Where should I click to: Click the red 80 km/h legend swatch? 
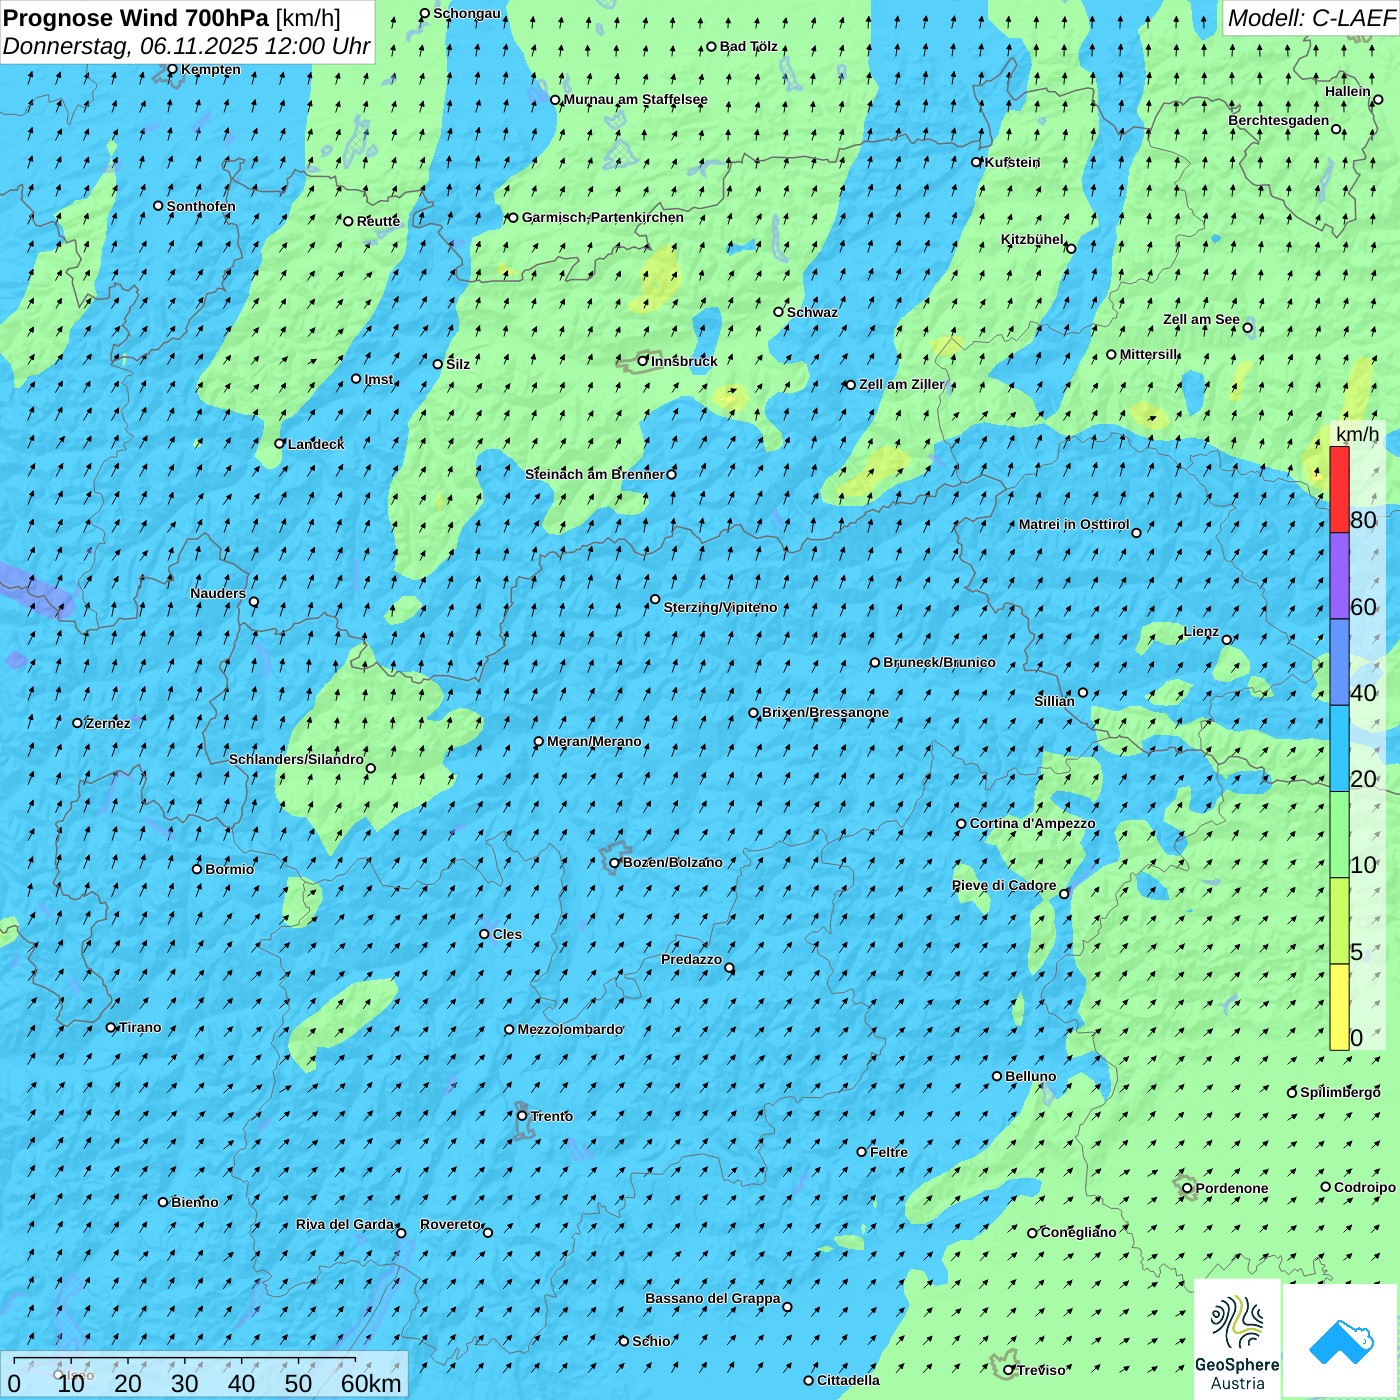[1339, 489]
